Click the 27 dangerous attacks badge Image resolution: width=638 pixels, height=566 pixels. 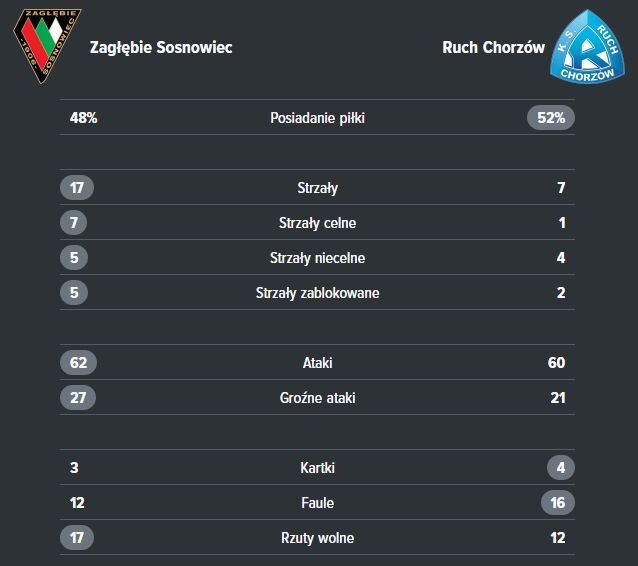pyautogui.click(x=78, y=398)
